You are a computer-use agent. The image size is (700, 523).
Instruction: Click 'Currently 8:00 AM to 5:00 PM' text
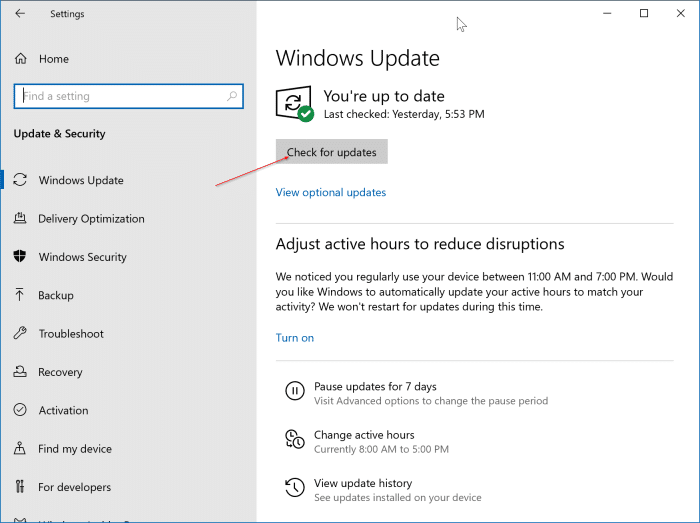coord(381,449)
